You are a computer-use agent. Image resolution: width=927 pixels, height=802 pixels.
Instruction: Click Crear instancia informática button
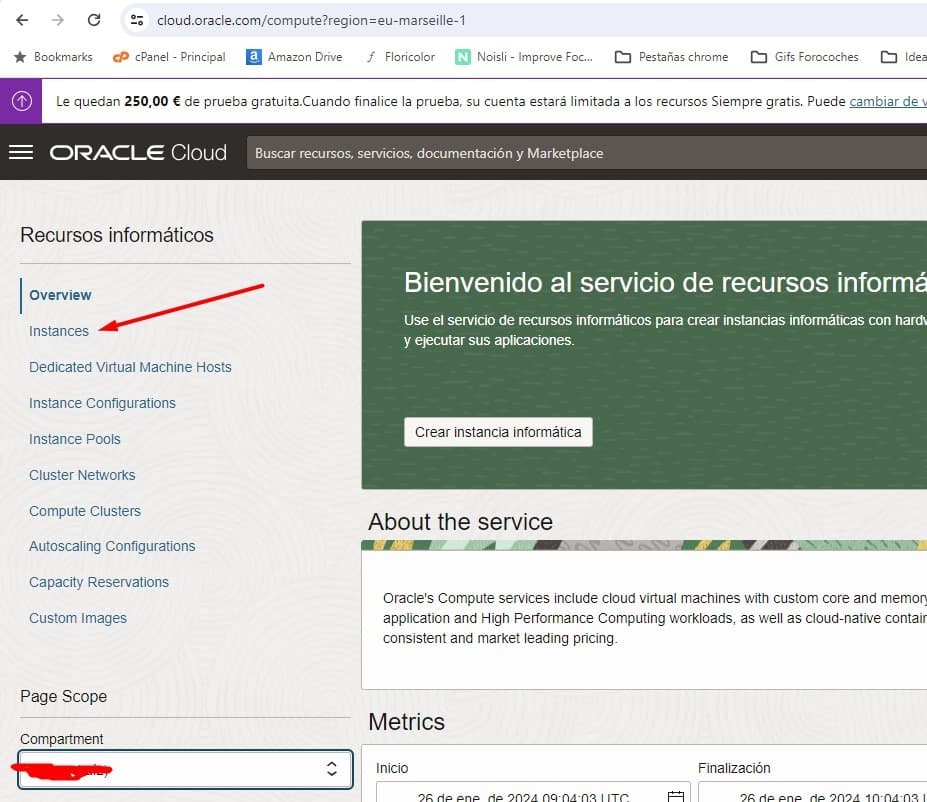point(498,432)
